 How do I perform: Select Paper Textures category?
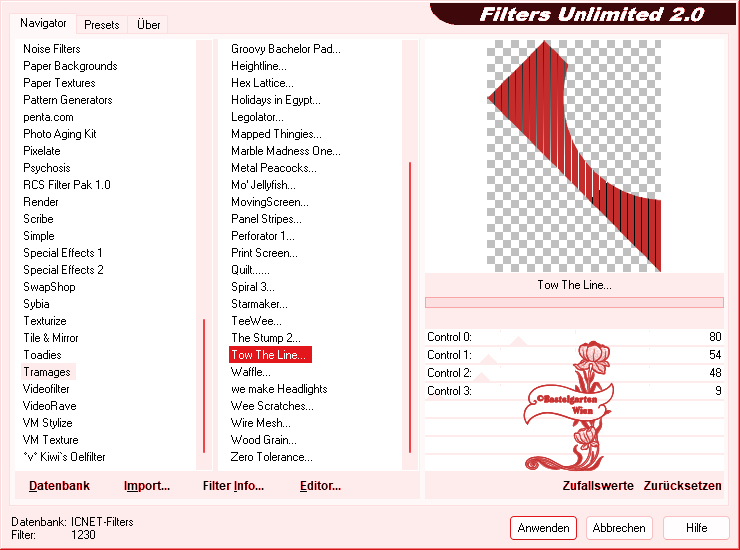(x=59, y=83)
